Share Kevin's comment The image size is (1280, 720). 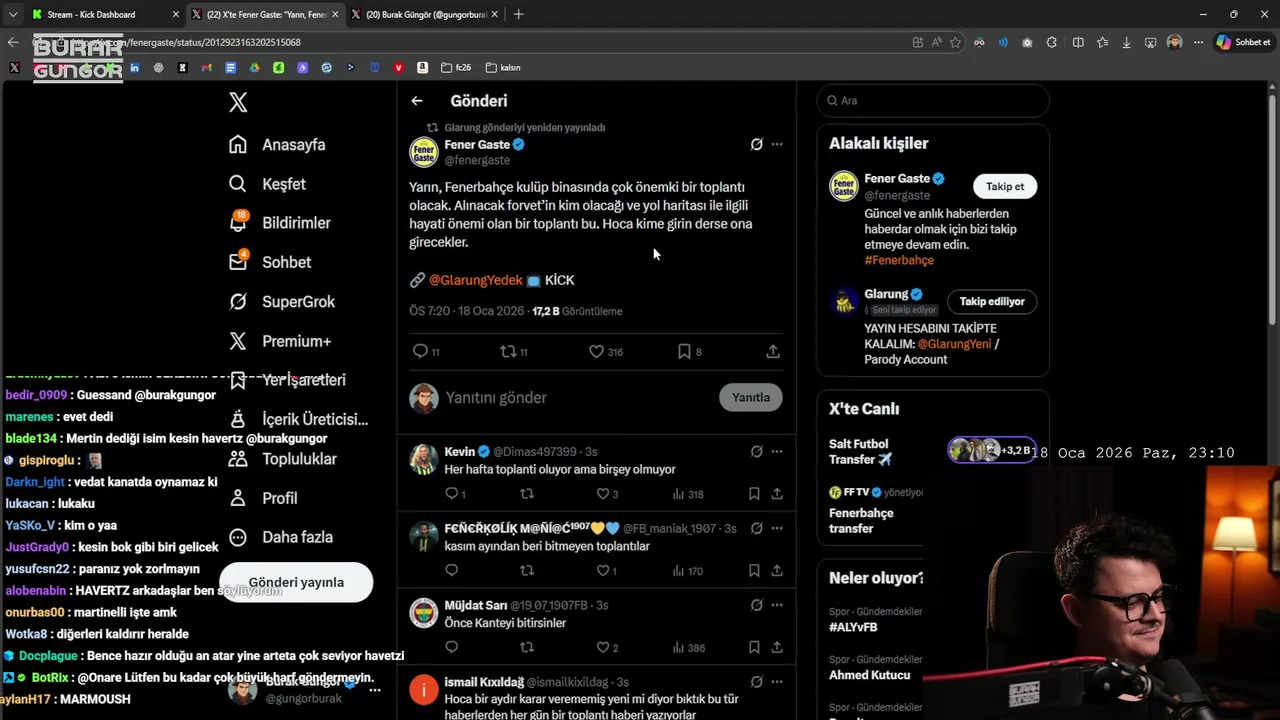coord(777,493)
